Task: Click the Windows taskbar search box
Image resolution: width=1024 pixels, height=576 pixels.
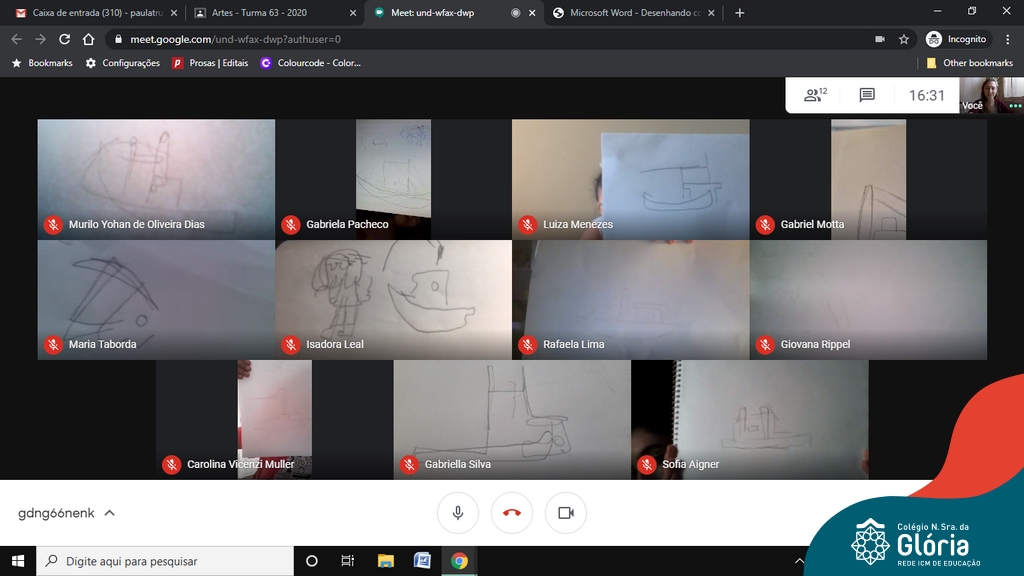Action: 165,561
